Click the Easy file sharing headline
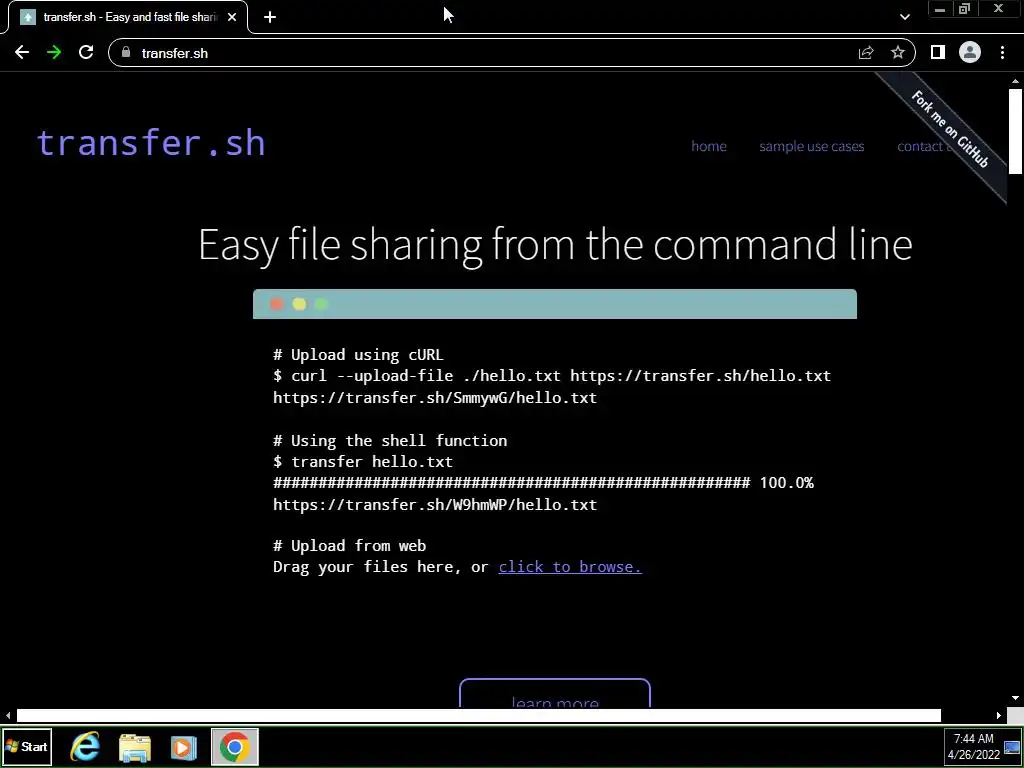 (555, 245)
